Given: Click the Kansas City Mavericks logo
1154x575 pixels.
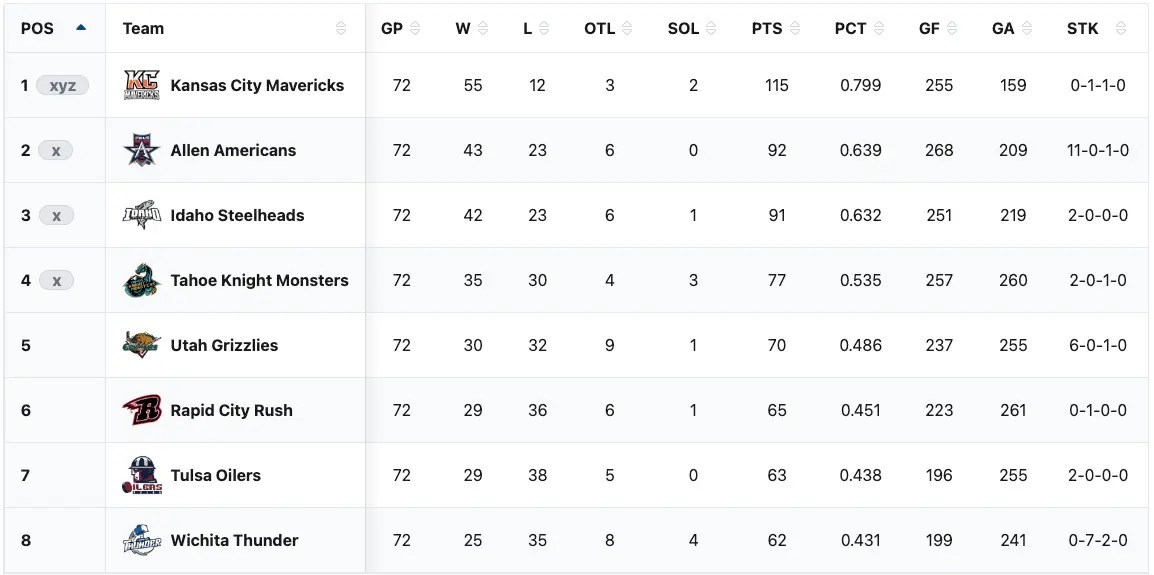Looking at the screenshot, I should (141, 86).
